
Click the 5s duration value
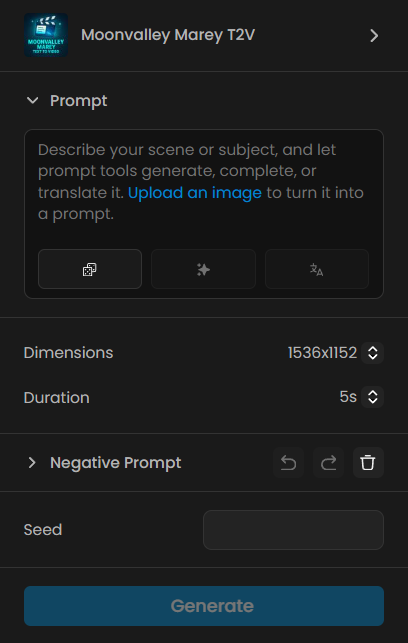click(348, 397)
